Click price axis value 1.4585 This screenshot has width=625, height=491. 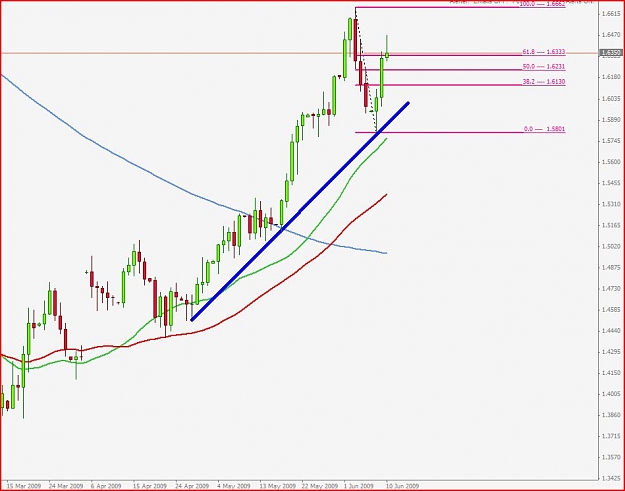611,310
